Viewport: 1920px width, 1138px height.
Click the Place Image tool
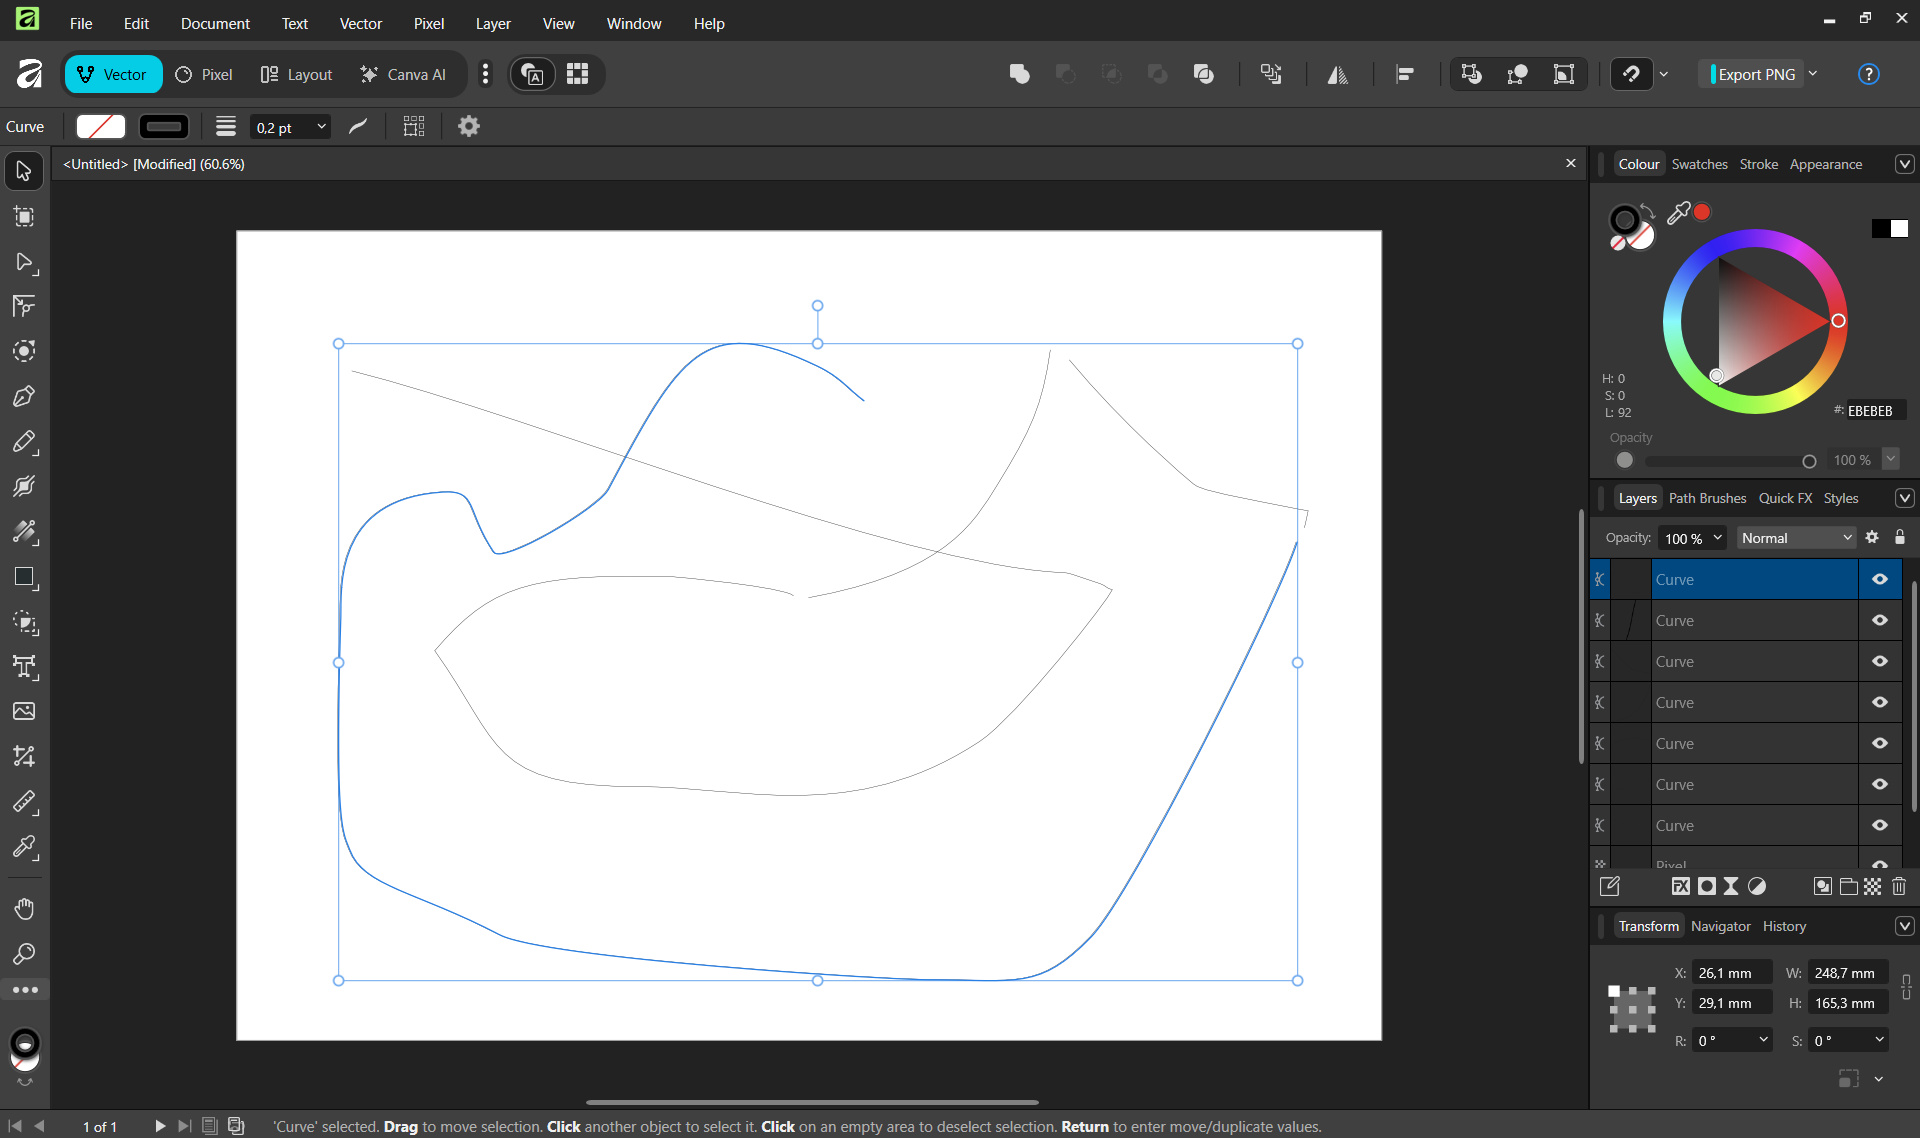(24, 711)
